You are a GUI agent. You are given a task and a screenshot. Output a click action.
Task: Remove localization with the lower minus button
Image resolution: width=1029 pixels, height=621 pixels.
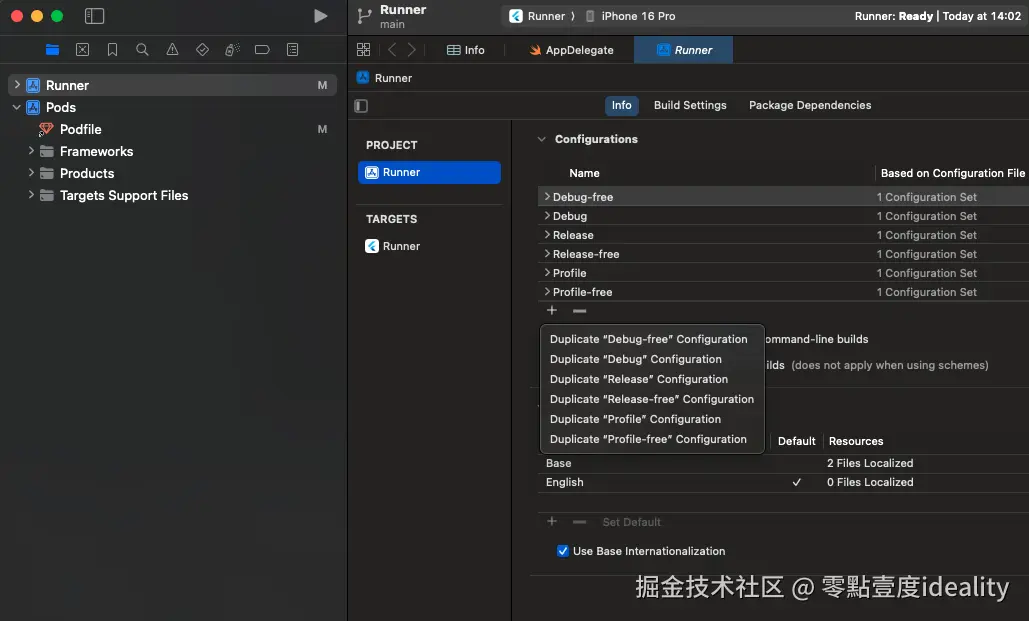tap(579, 521)
